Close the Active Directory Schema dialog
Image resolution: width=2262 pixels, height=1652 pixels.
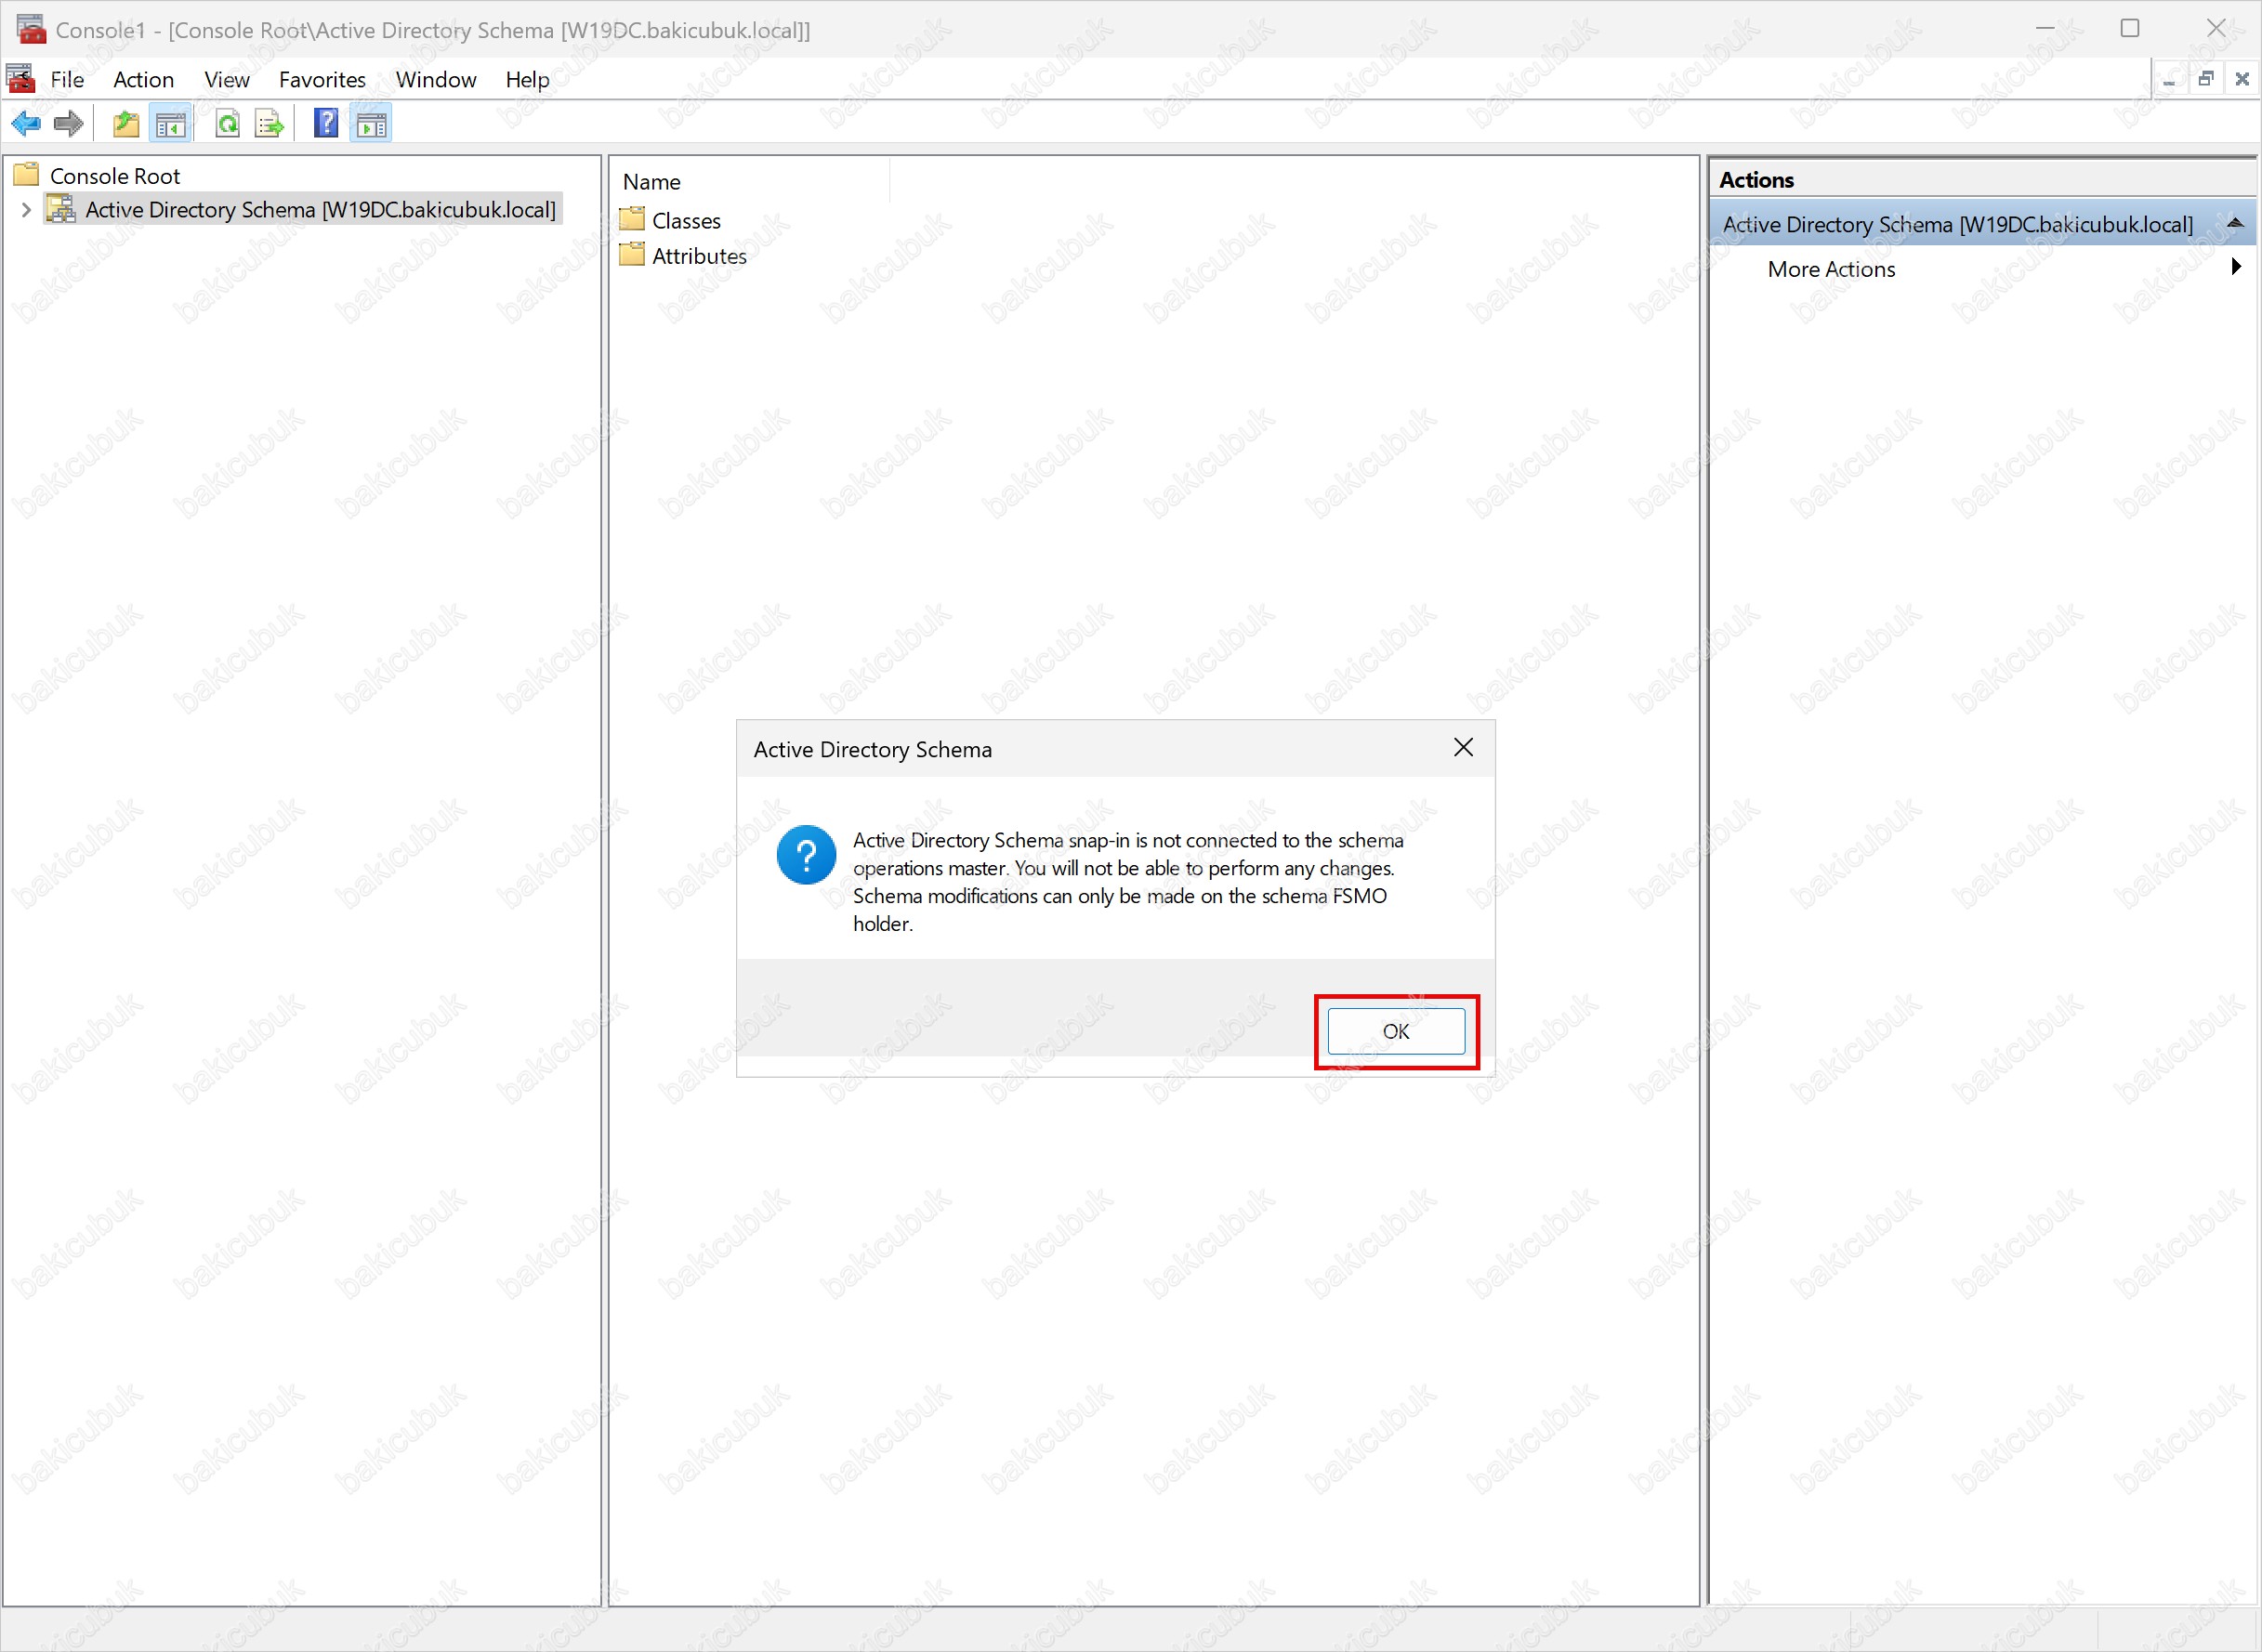coord(1463,747)
